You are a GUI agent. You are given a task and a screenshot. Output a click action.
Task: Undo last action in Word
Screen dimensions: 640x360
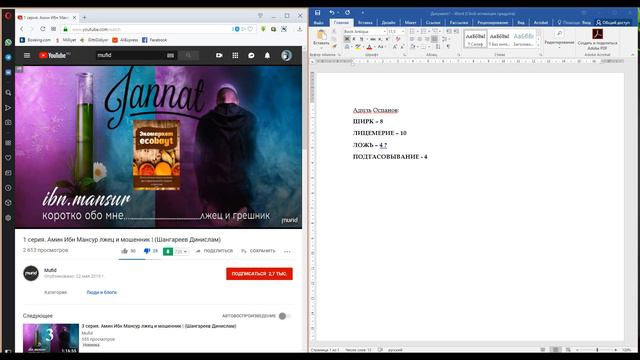[x=332, y=13]
